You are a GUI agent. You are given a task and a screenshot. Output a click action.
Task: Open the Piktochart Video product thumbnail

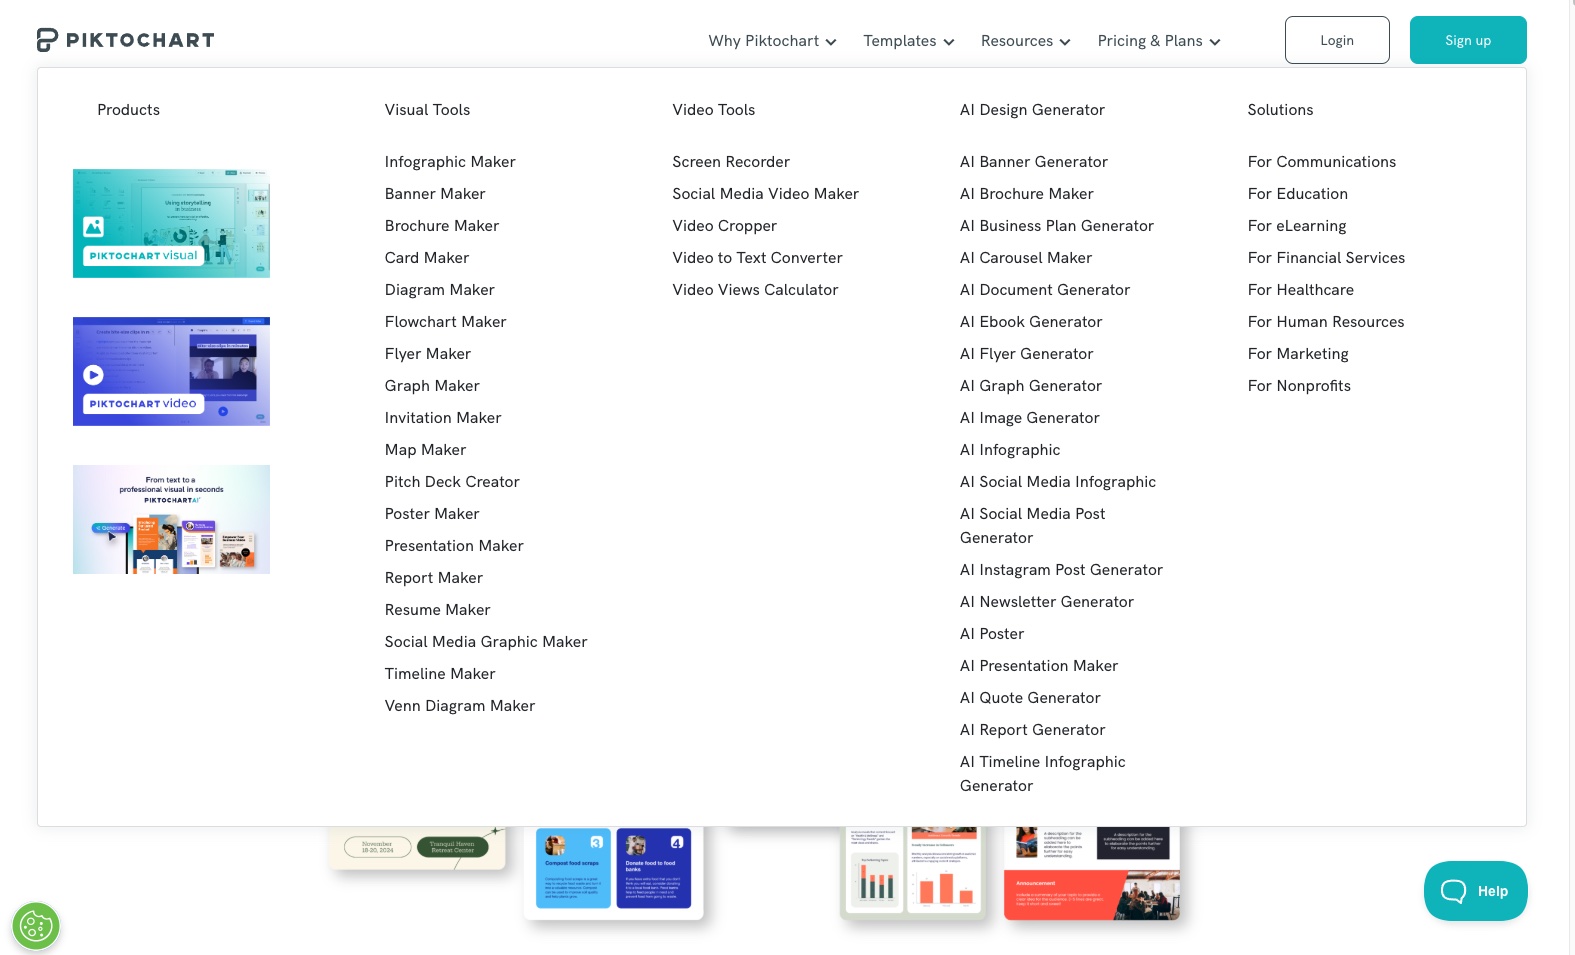point(171,371)
